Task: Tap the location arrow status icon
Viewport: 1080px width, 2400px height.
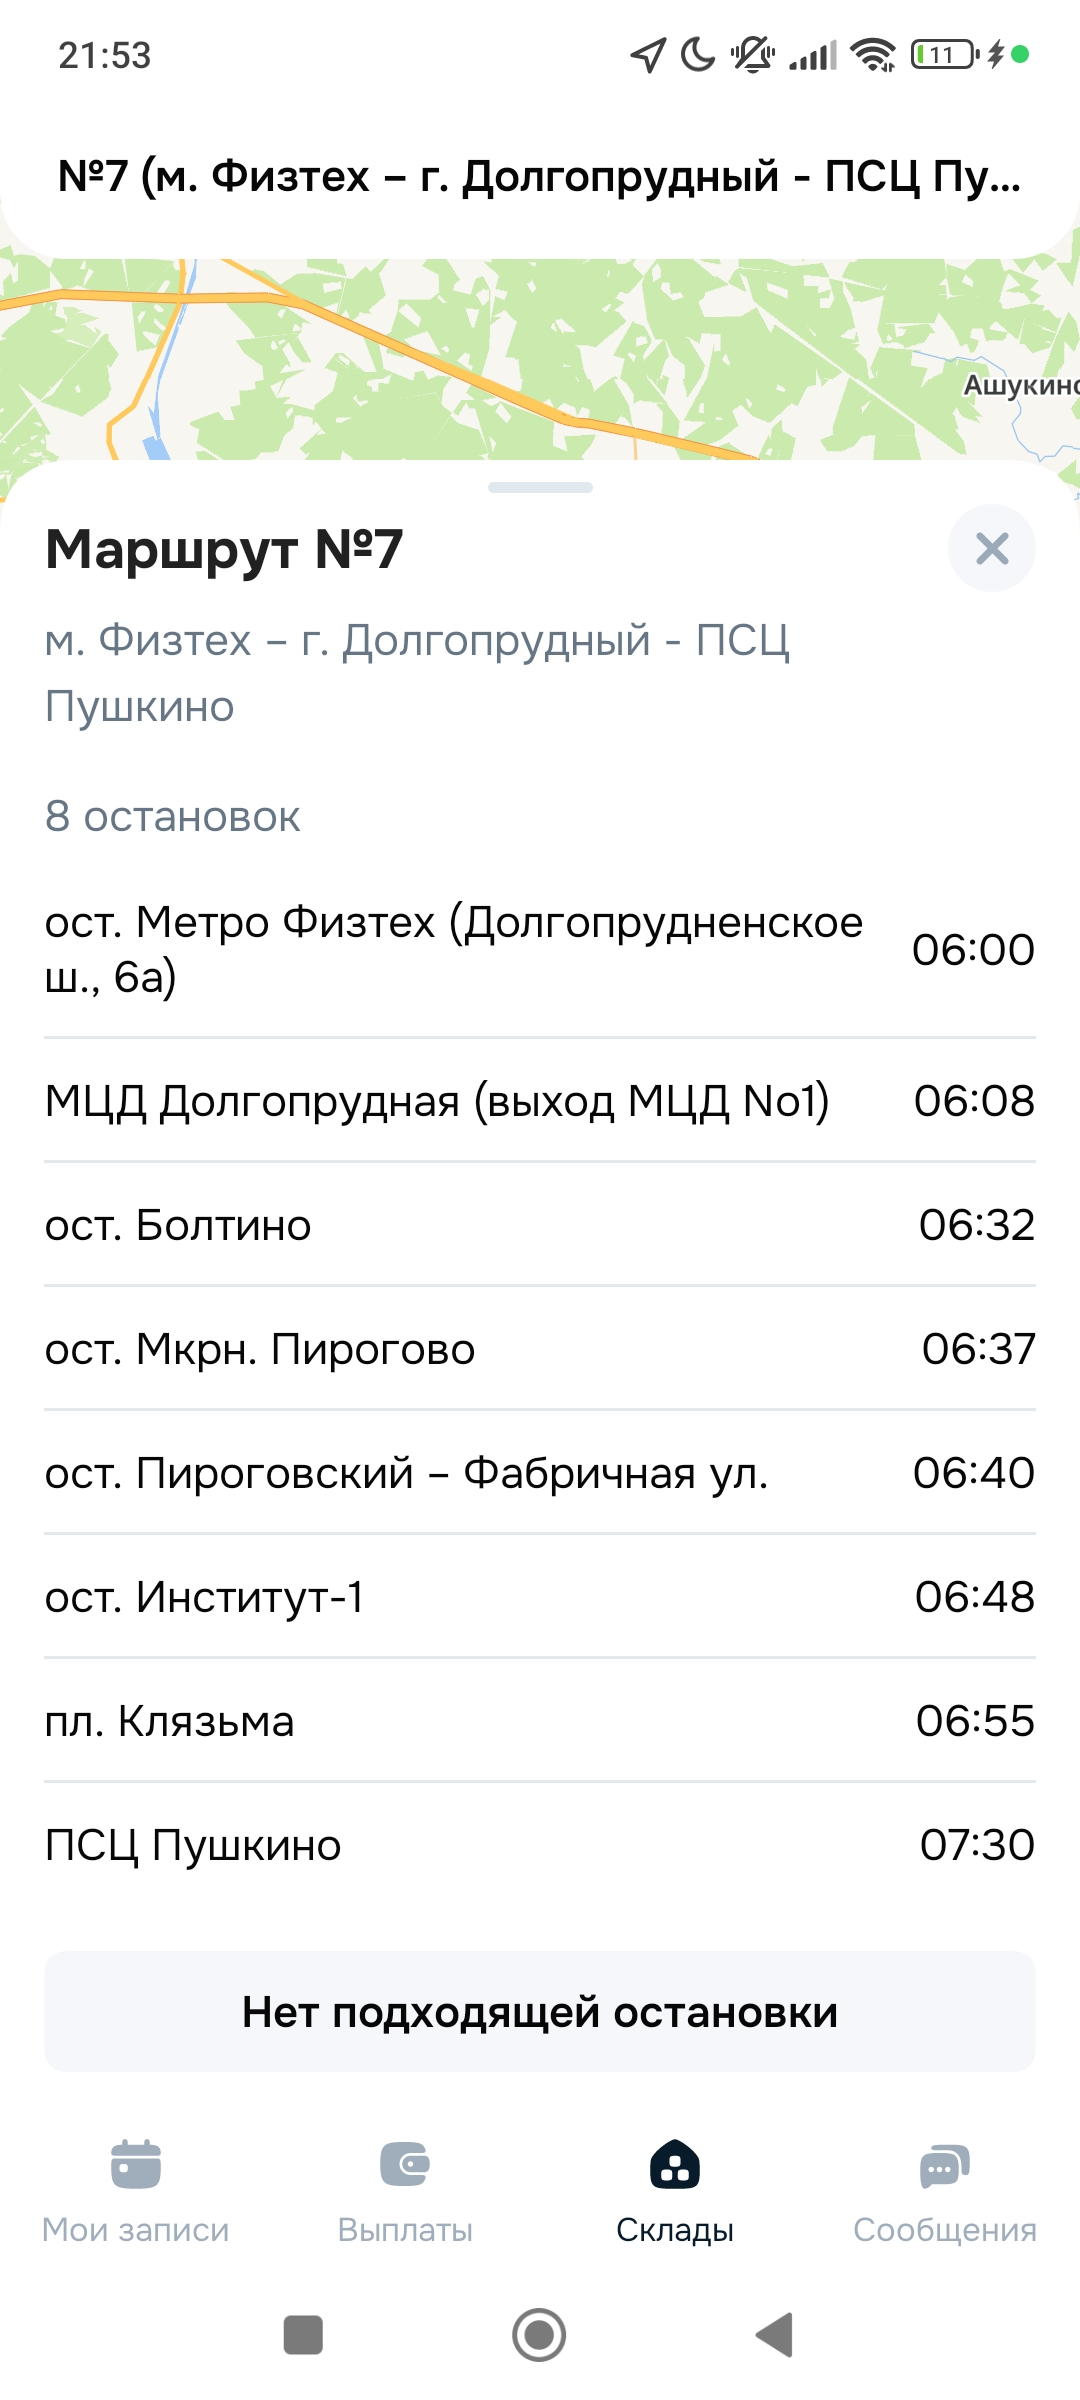Action: click(x=648, y=55)
